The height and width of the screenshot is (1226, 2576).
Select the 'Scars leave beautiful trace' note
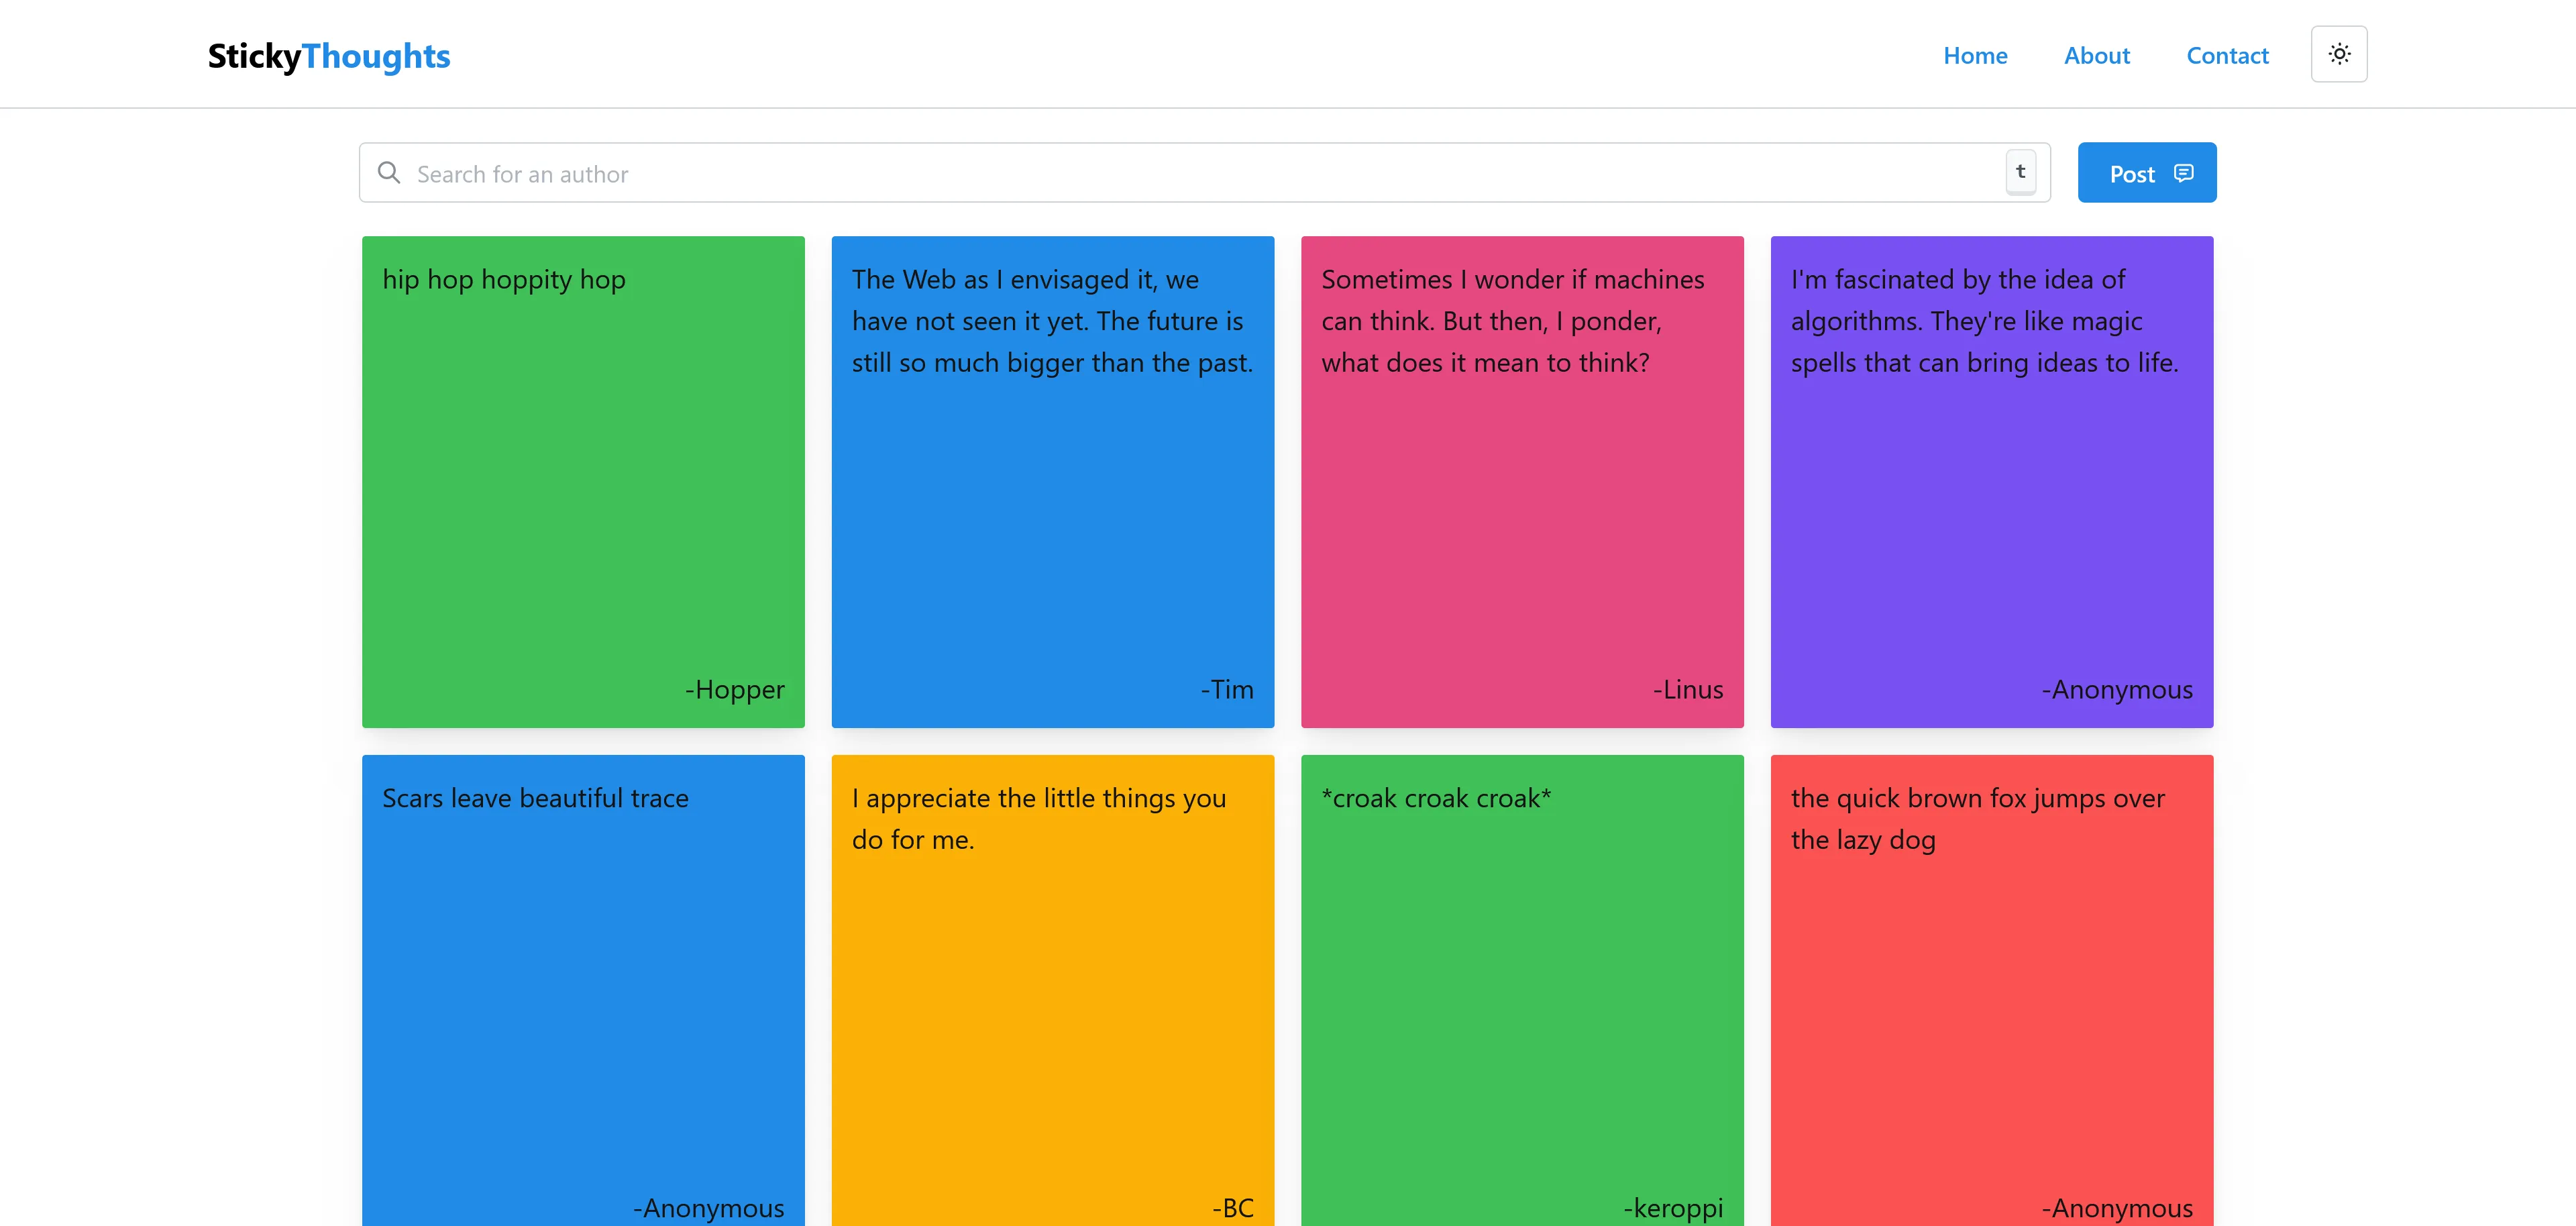tap(583, 990)
